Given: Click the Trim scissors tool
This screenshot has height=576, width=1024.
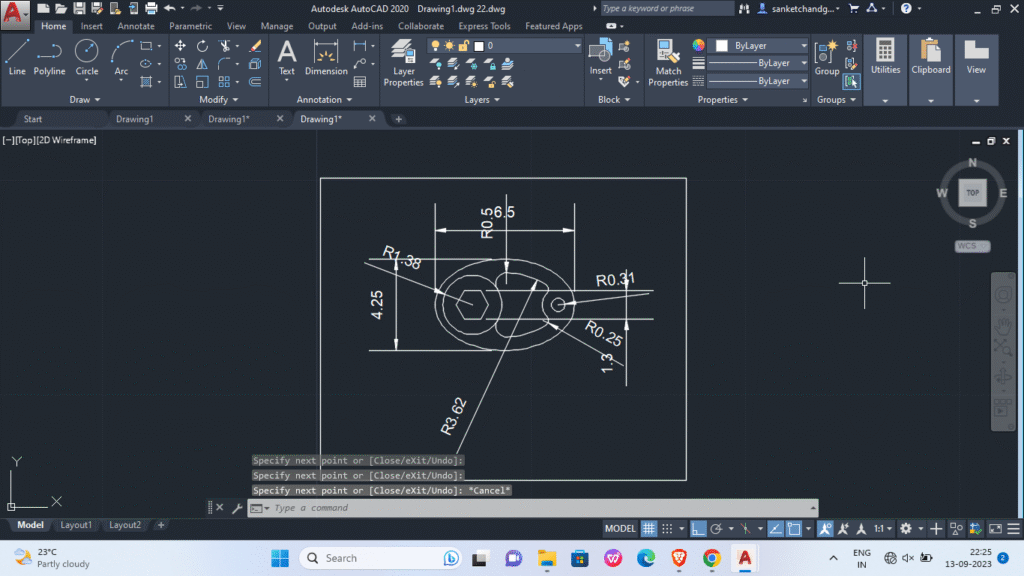Looking at the screenshot, I should pyautogui.click(x=224, y=46).
